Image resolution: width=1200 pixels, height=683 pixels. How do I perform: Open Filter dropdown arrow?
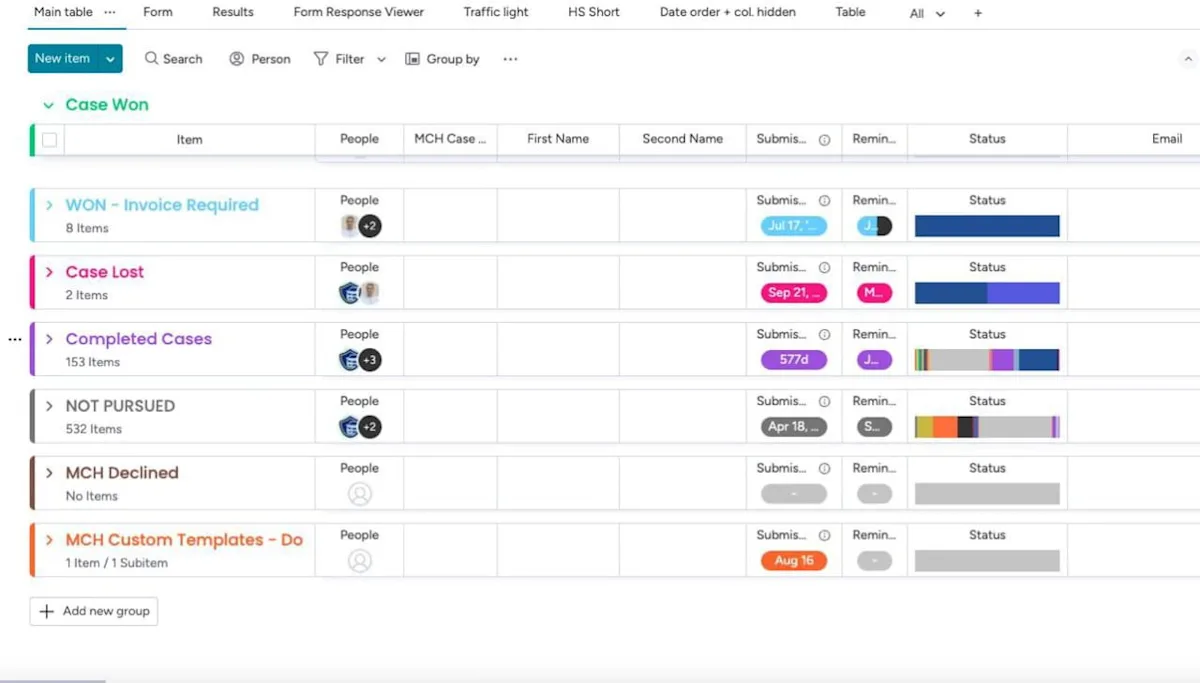click(x=381, y=60)
